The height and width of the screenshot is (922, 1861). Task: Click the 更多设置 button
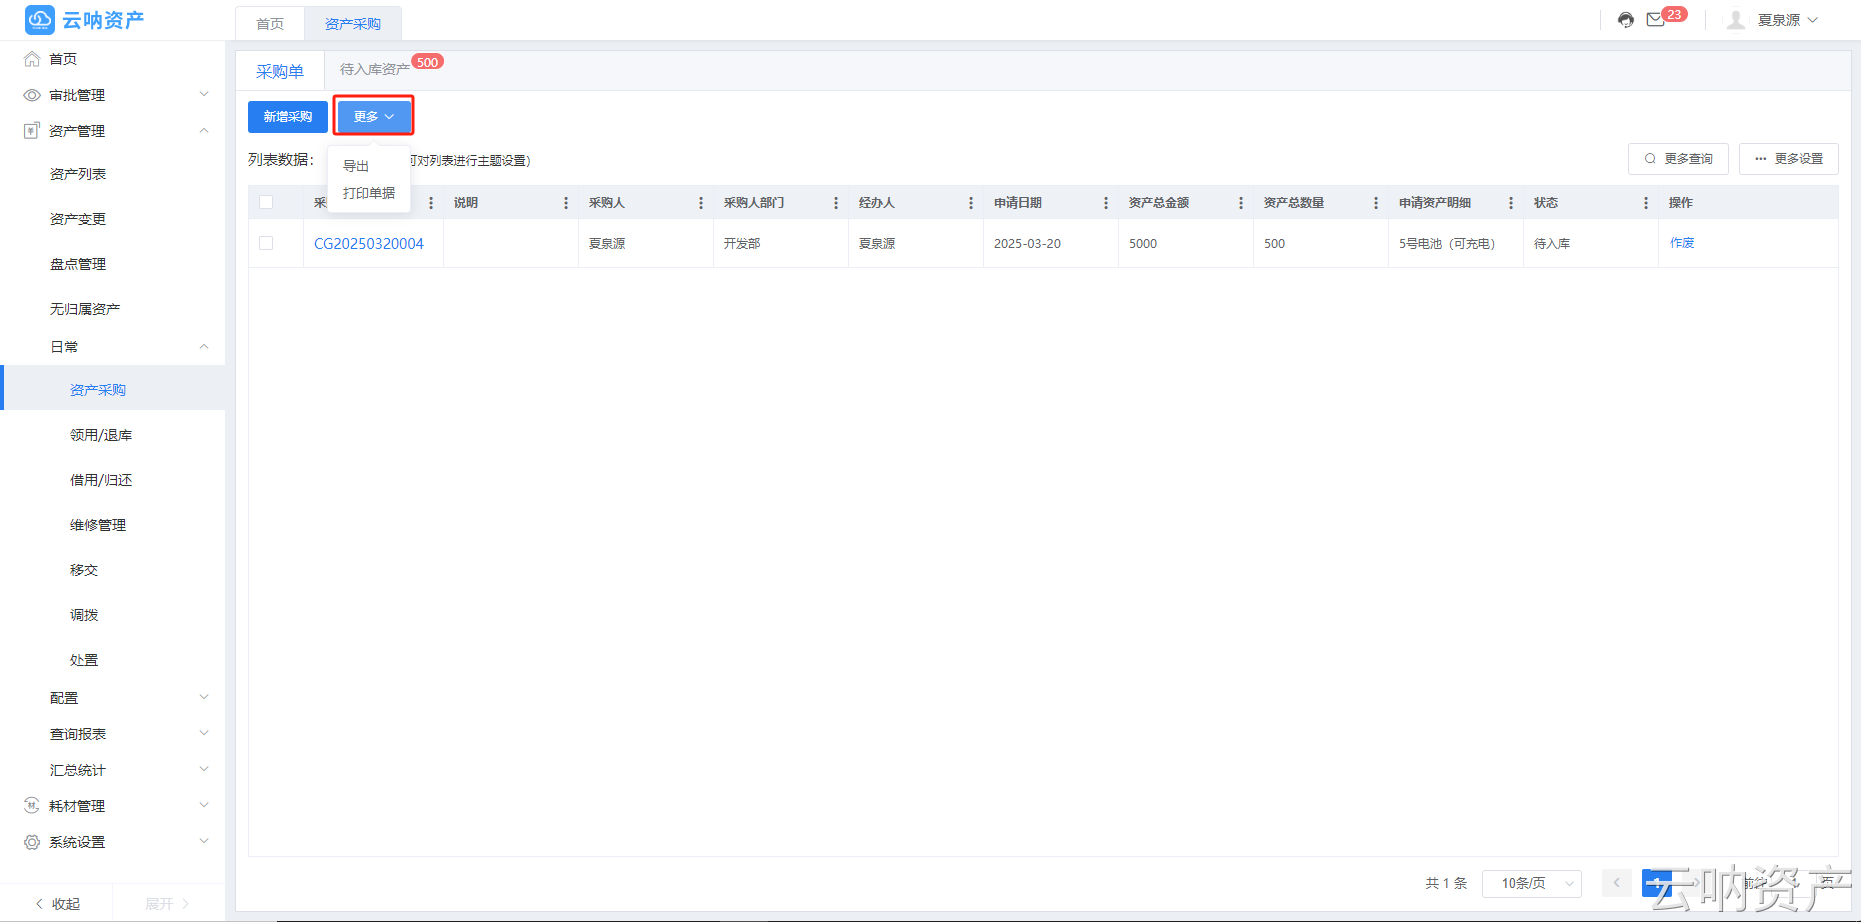pos(1789,159)
